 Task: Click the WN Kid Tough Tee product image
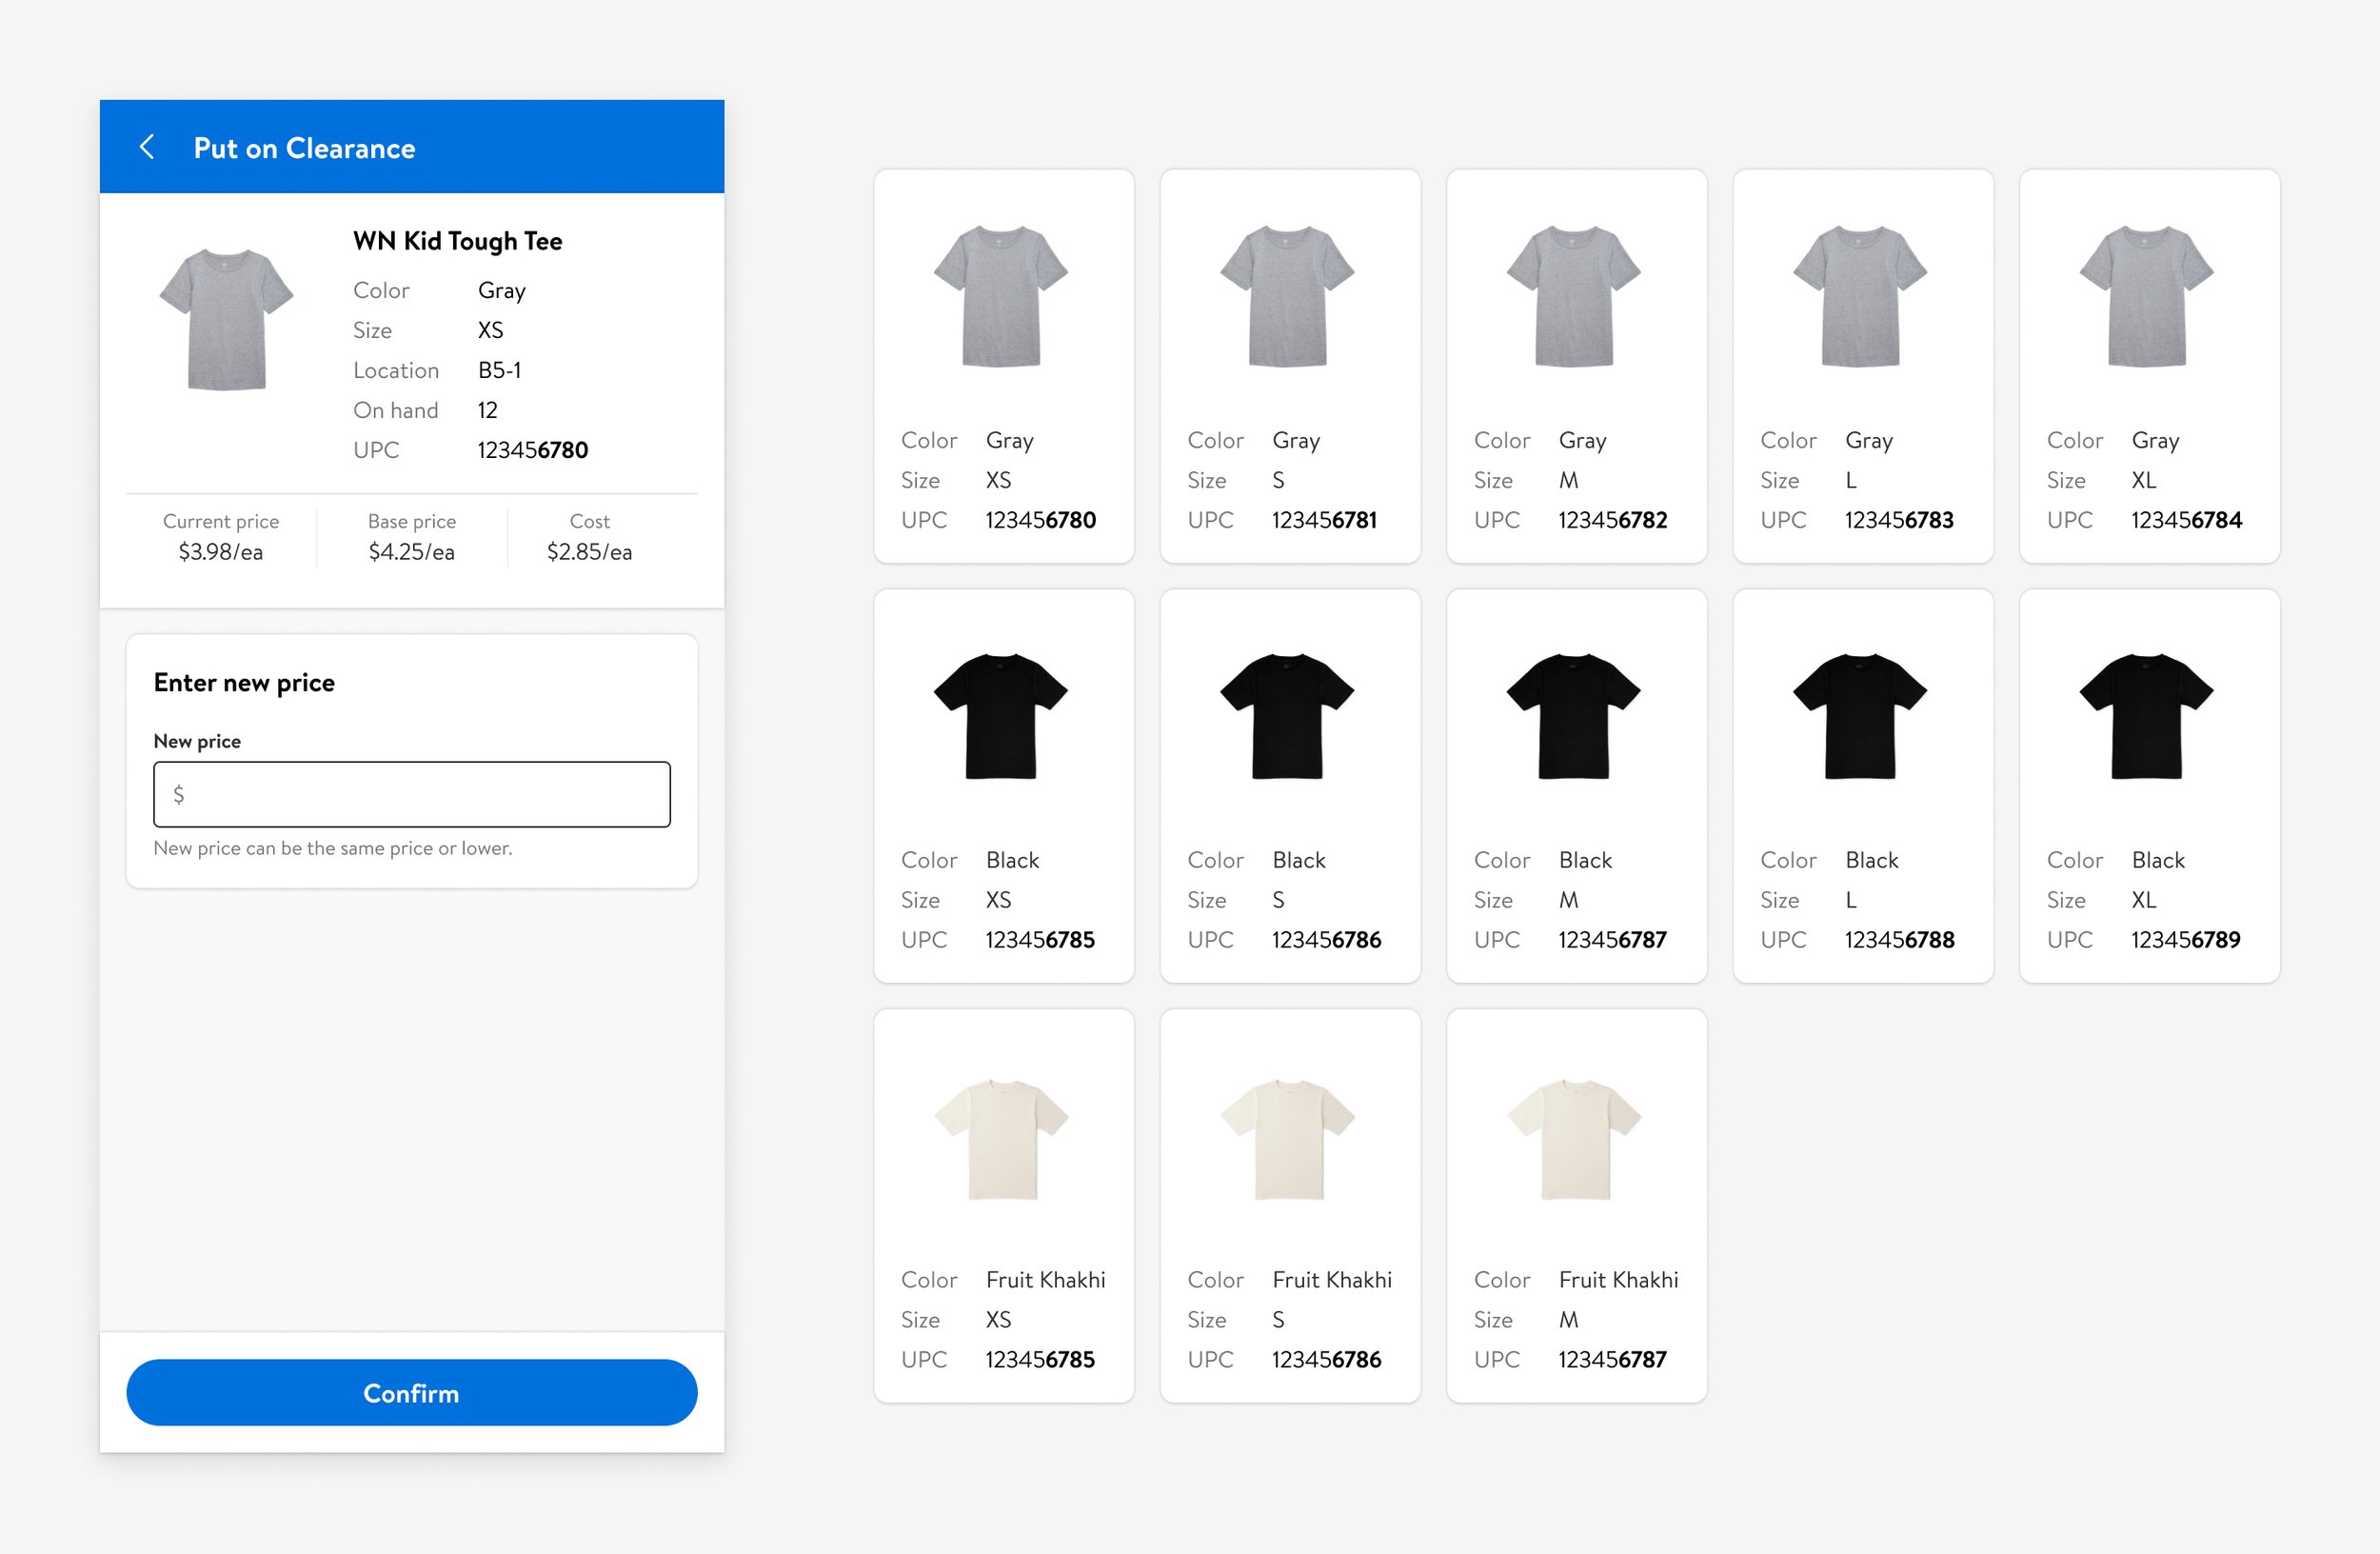pyautogui.click(x=226, y=319)
